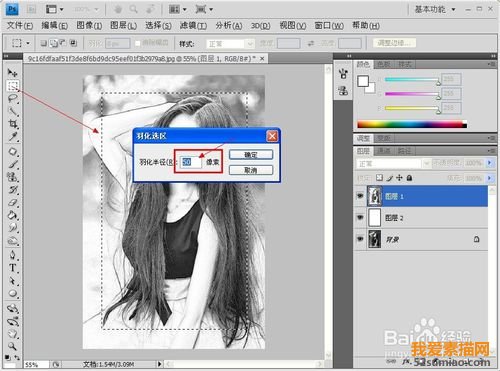Select the Blur tool
This screenshot has height=371, width=500.
click(13, 227)
